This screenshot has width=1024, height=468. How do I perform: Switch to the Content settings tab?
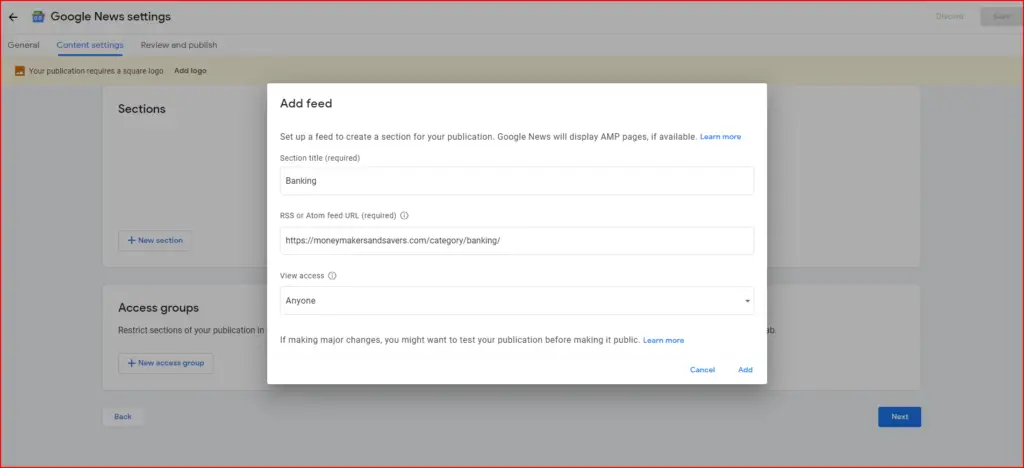click(90, 45)
